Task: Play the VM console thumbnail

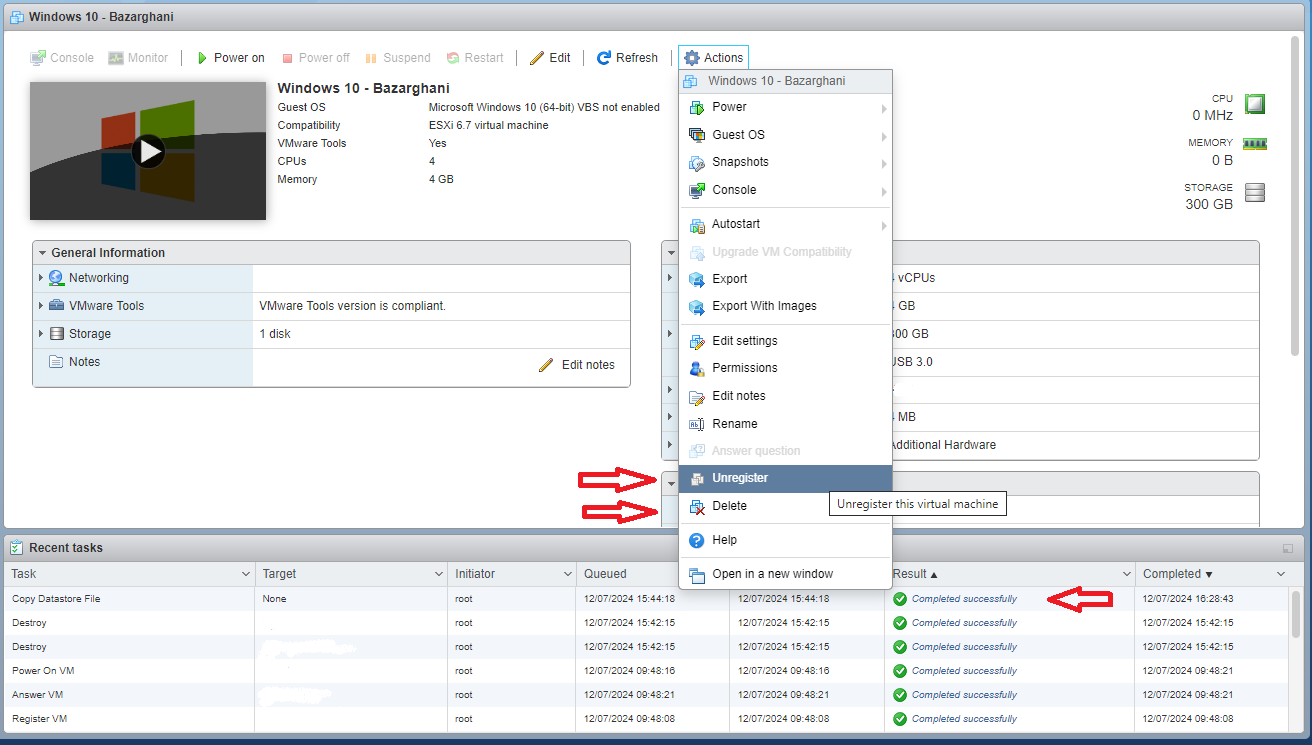Action: click(x=148, y=151)
